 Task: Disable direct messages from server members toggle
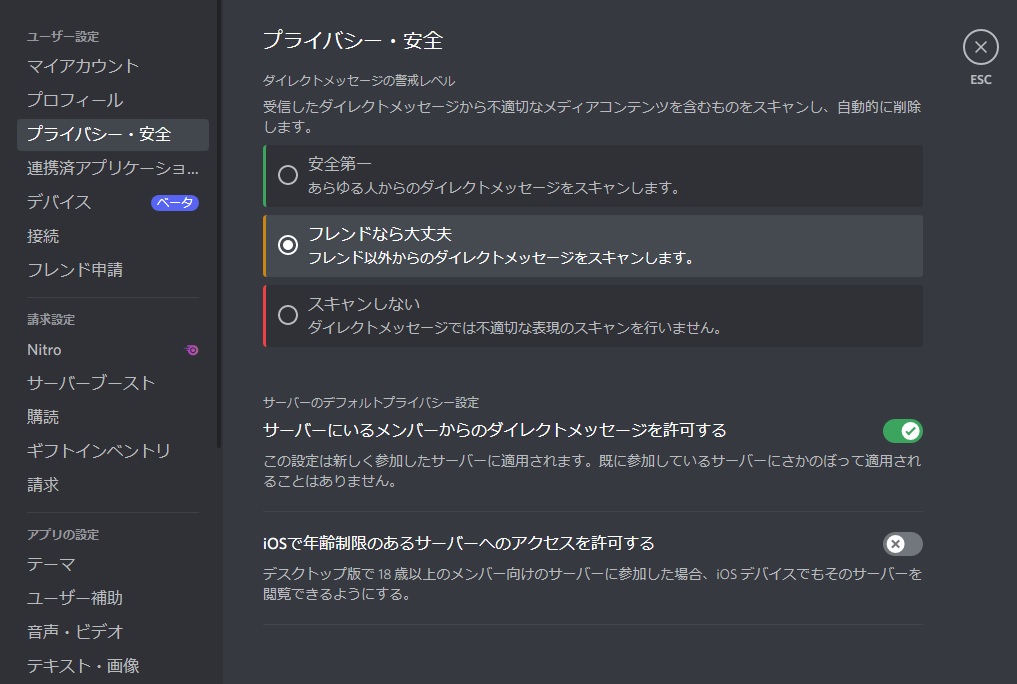[902, 431]
